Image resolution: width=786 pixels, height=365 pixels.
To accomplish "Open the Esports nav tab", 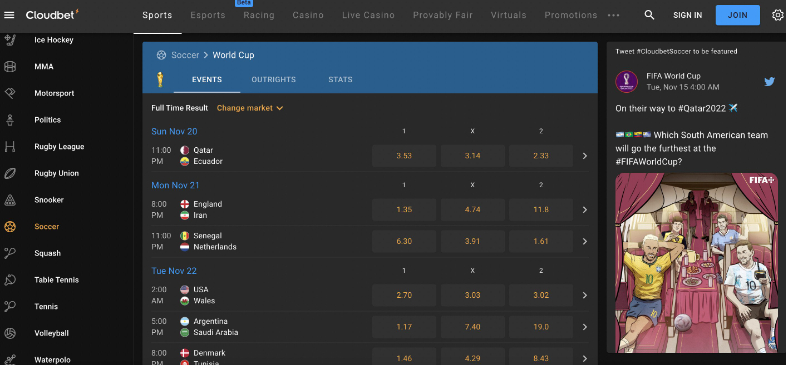I will click(208, 15).
